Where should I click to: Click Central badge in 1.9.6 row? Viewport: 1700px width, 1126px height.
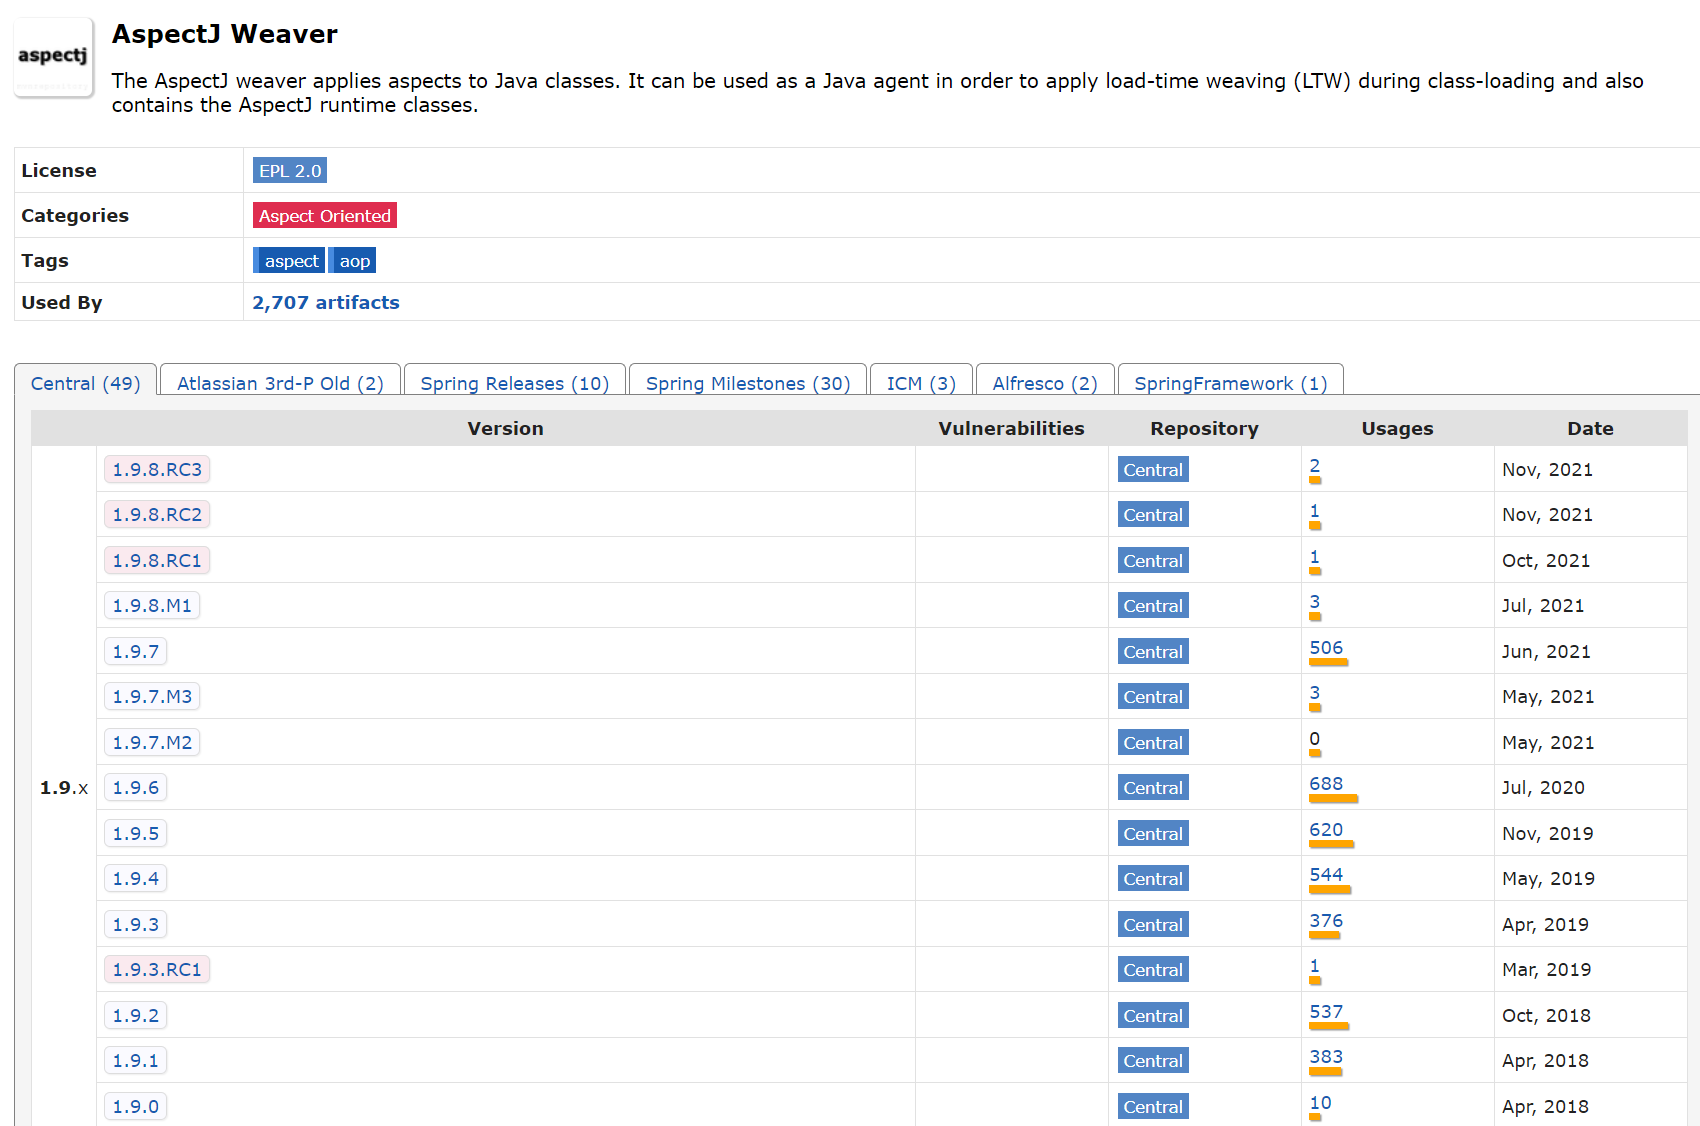tap(1153, 788)
